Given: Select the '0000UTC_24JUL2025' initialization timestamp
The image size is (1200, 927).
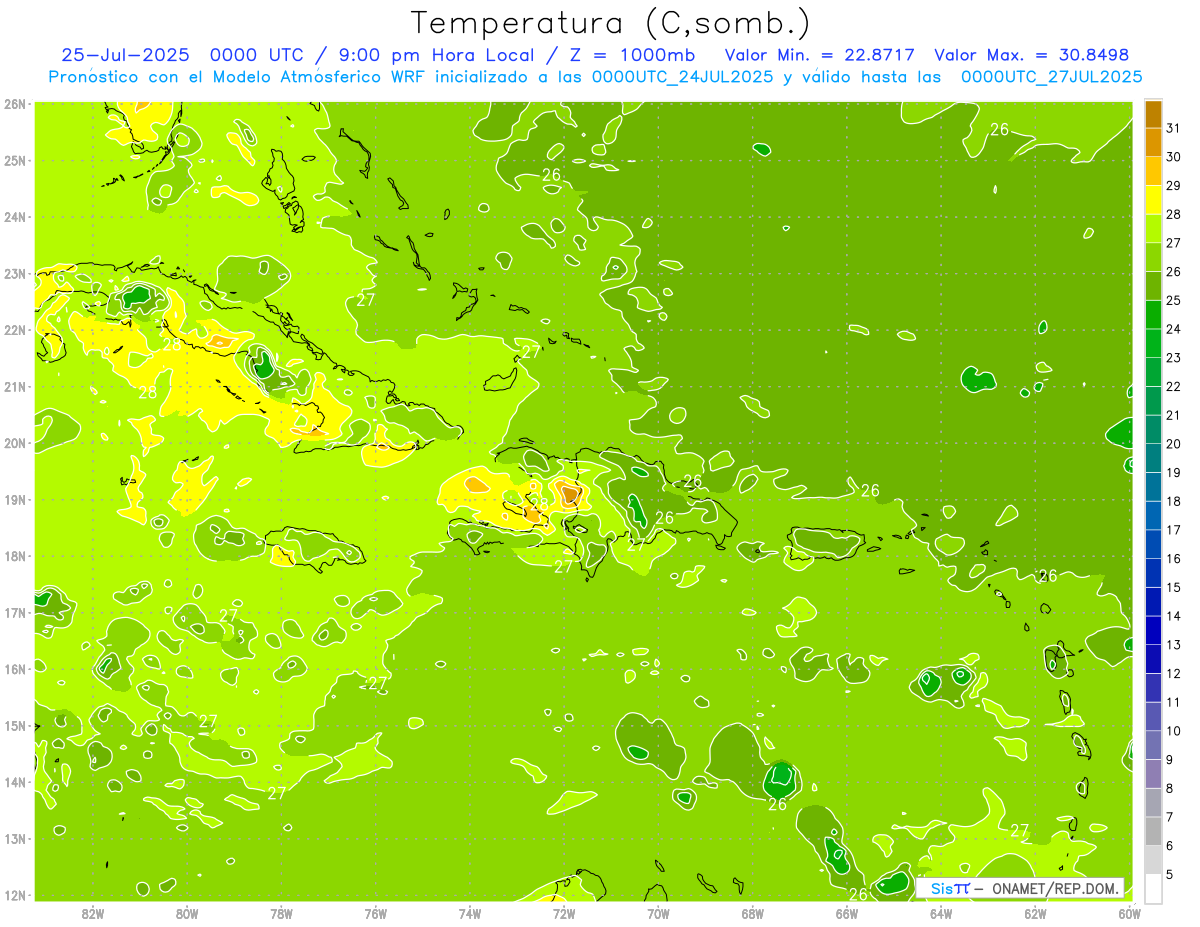Looking at the screenshot, I should click(x=683, y=77).
